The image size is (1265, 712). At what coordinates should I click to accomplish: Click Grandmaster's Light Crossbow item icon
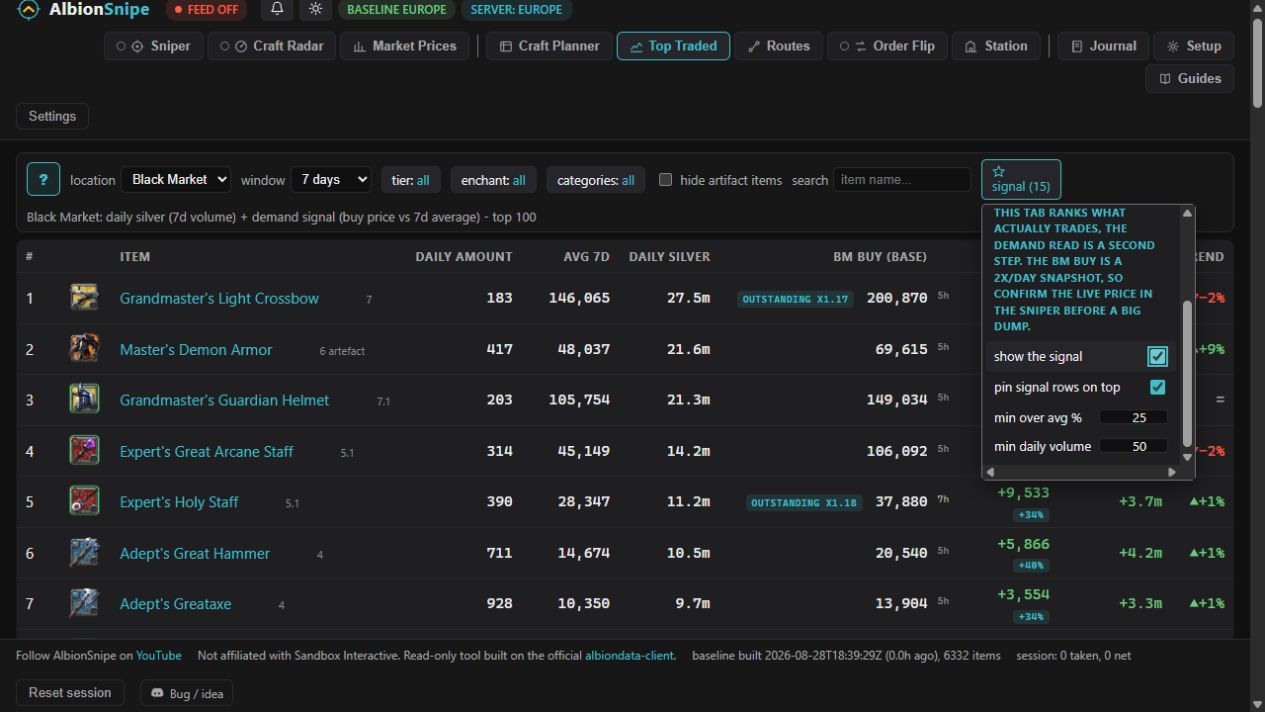(84, 297)
